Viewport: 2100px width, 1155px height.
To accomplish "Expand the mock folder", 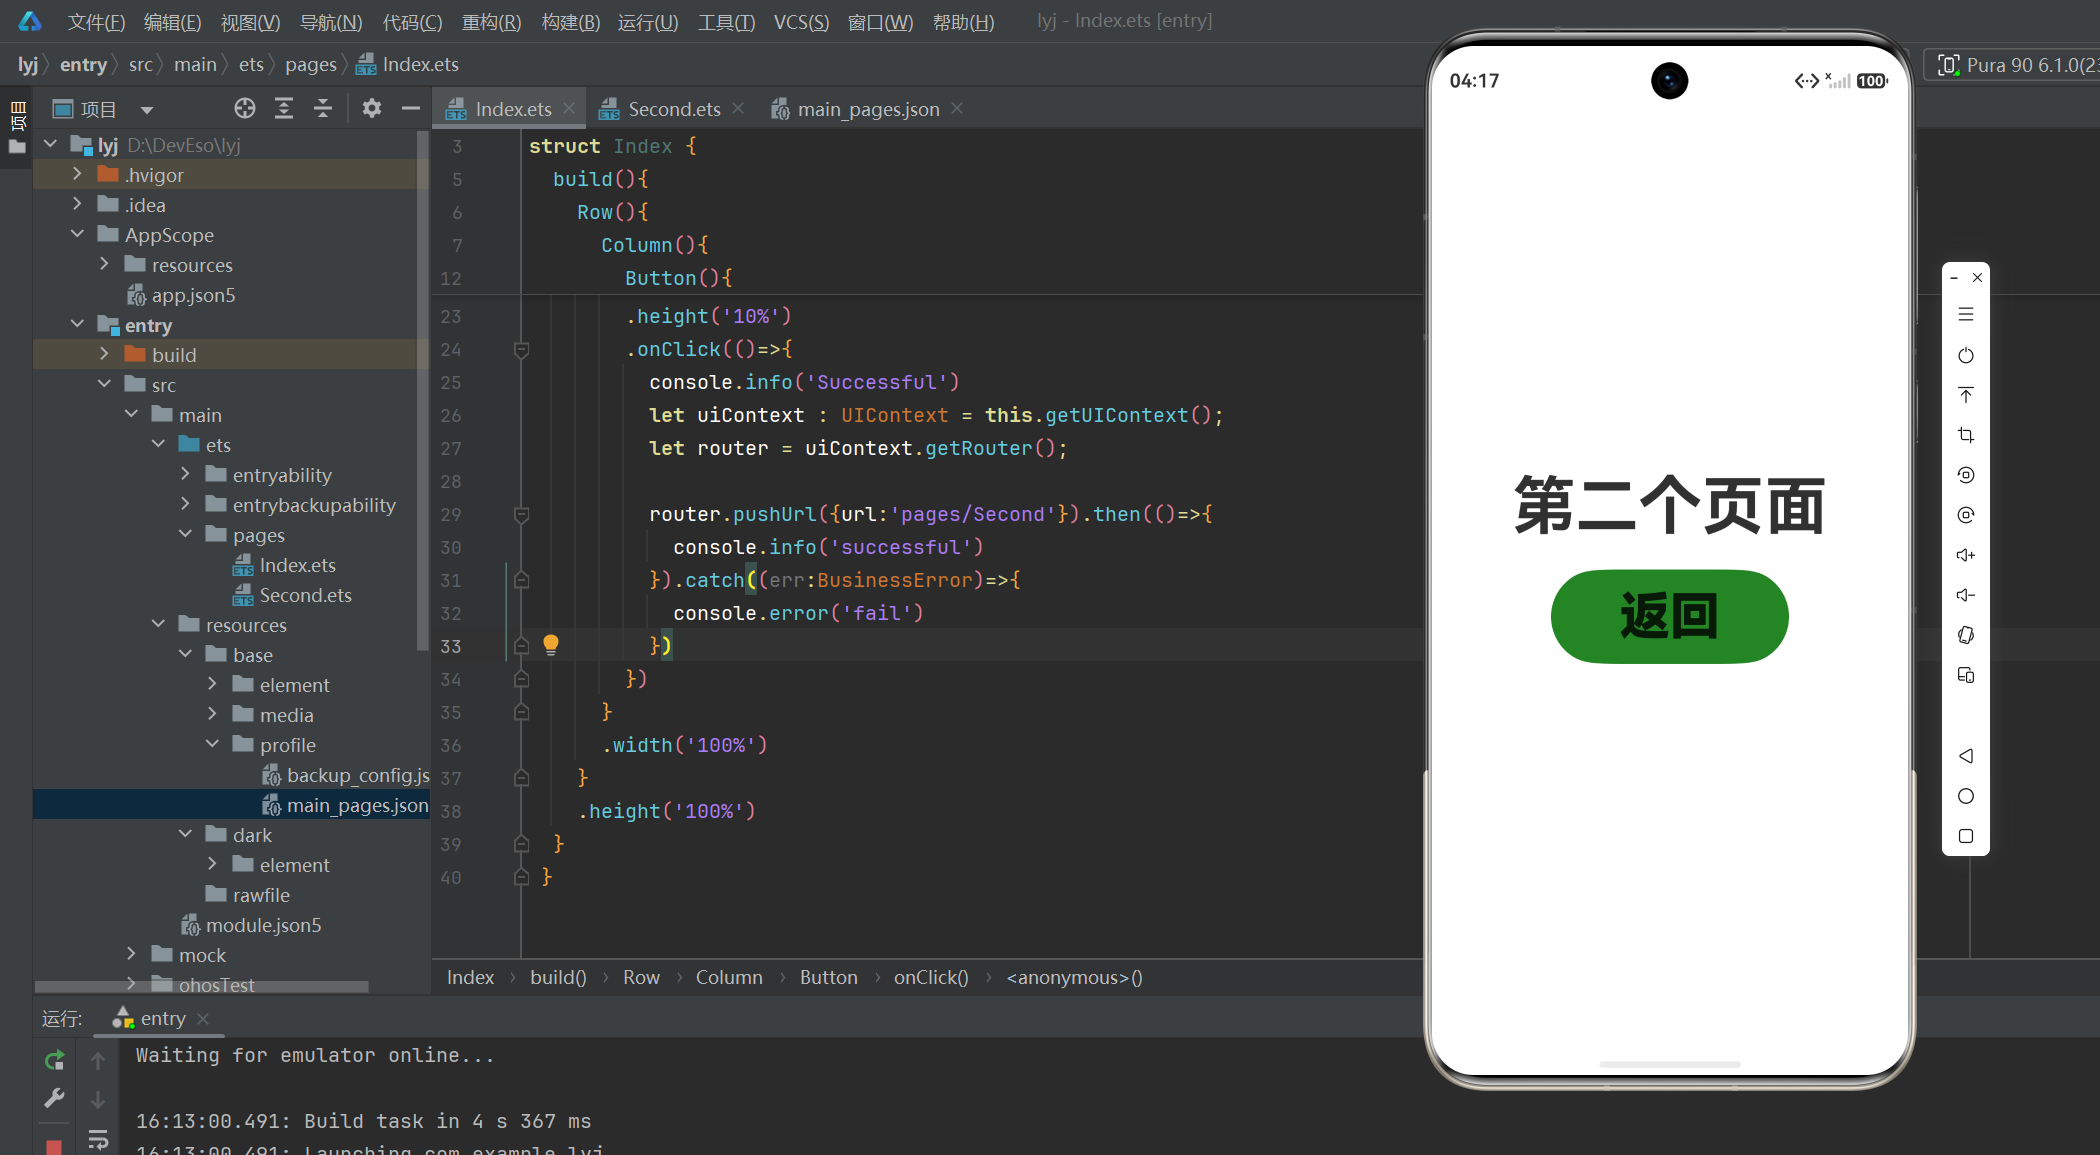I will pos(131,954).
